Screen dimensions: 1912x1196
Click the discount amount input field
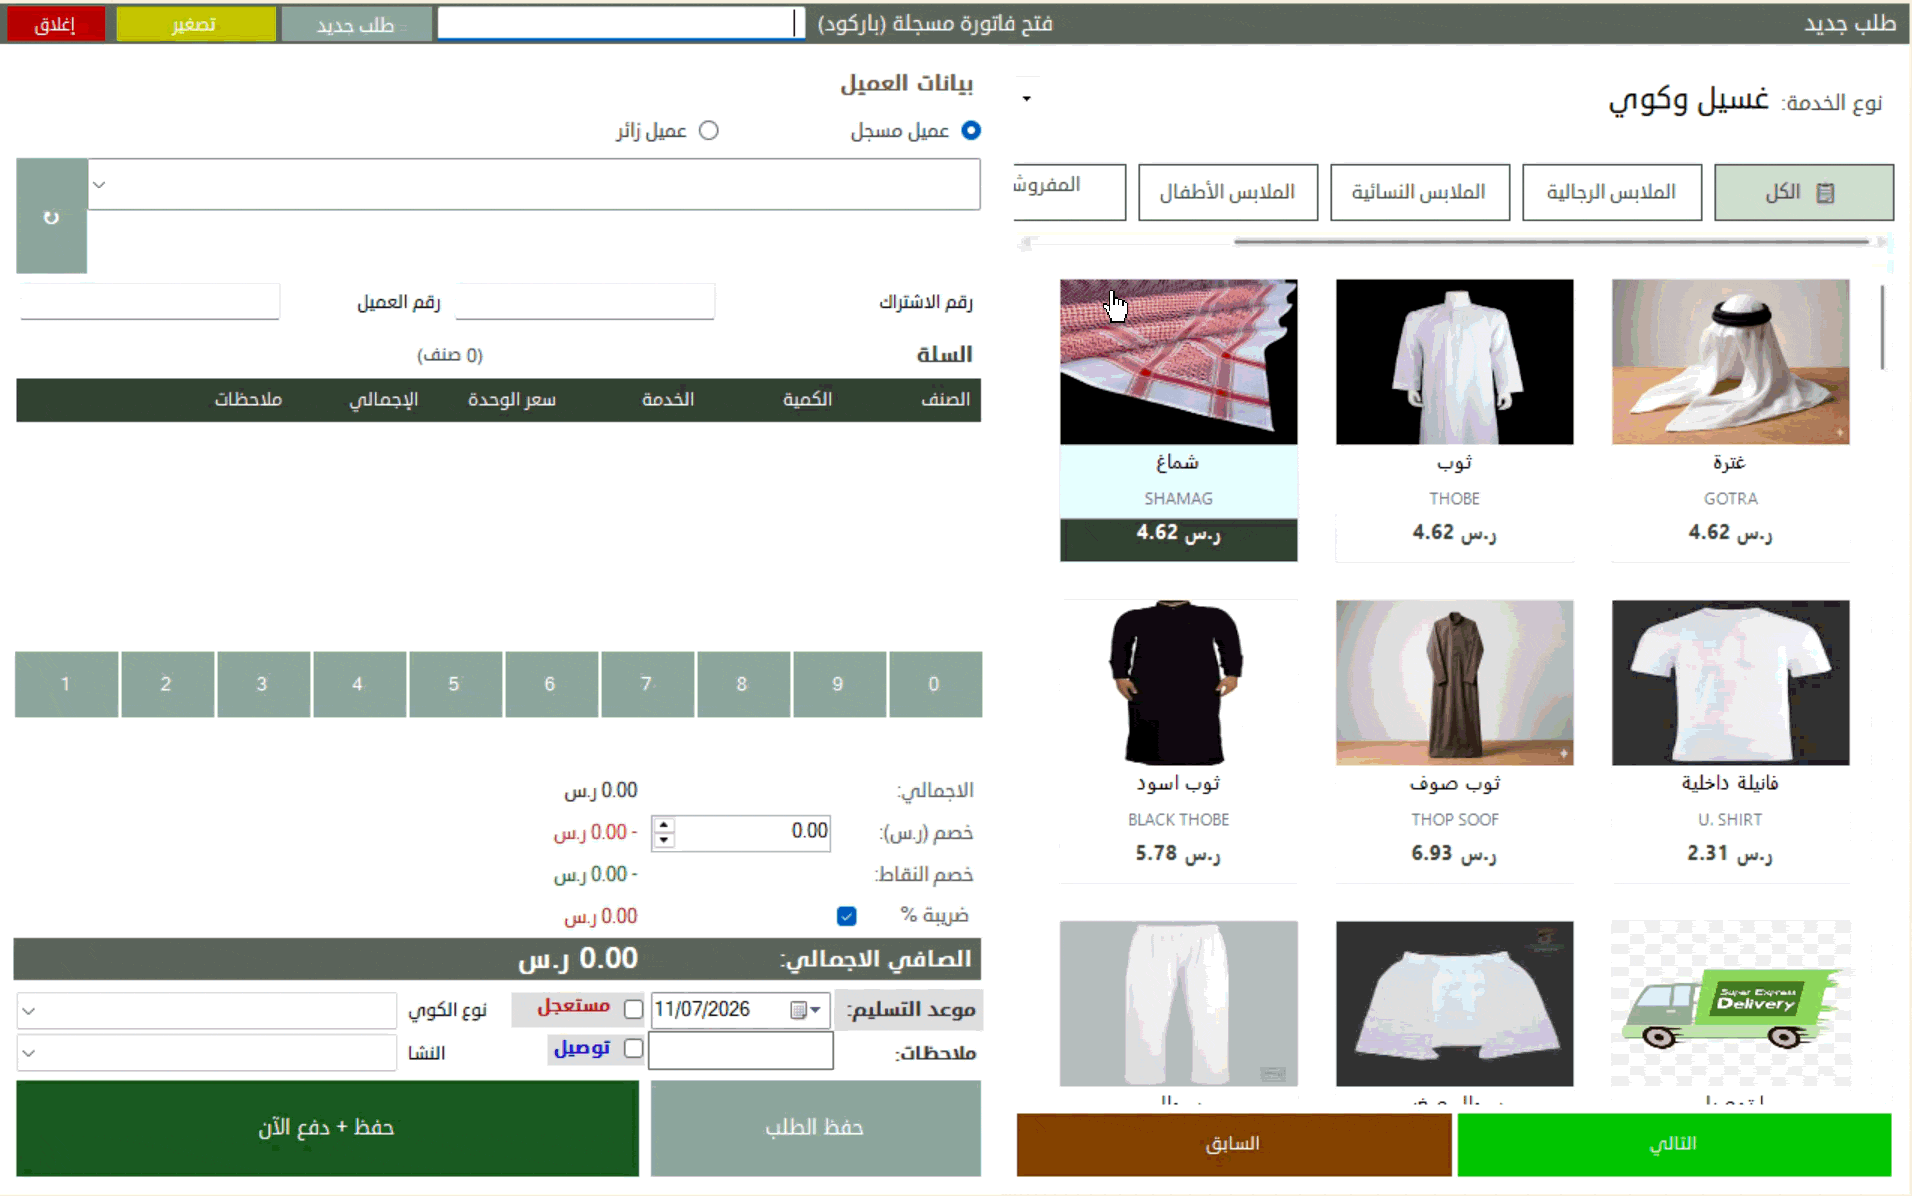753,832
